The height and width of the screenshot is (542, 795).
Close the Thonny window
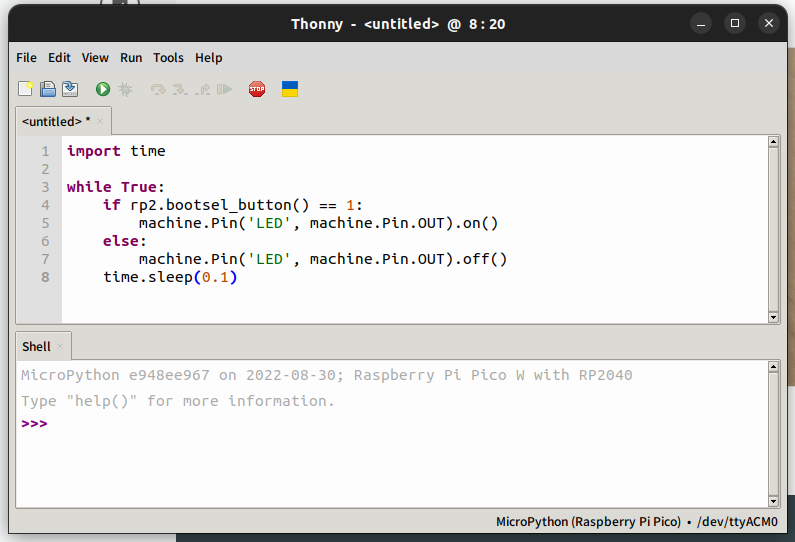point(769,23)
